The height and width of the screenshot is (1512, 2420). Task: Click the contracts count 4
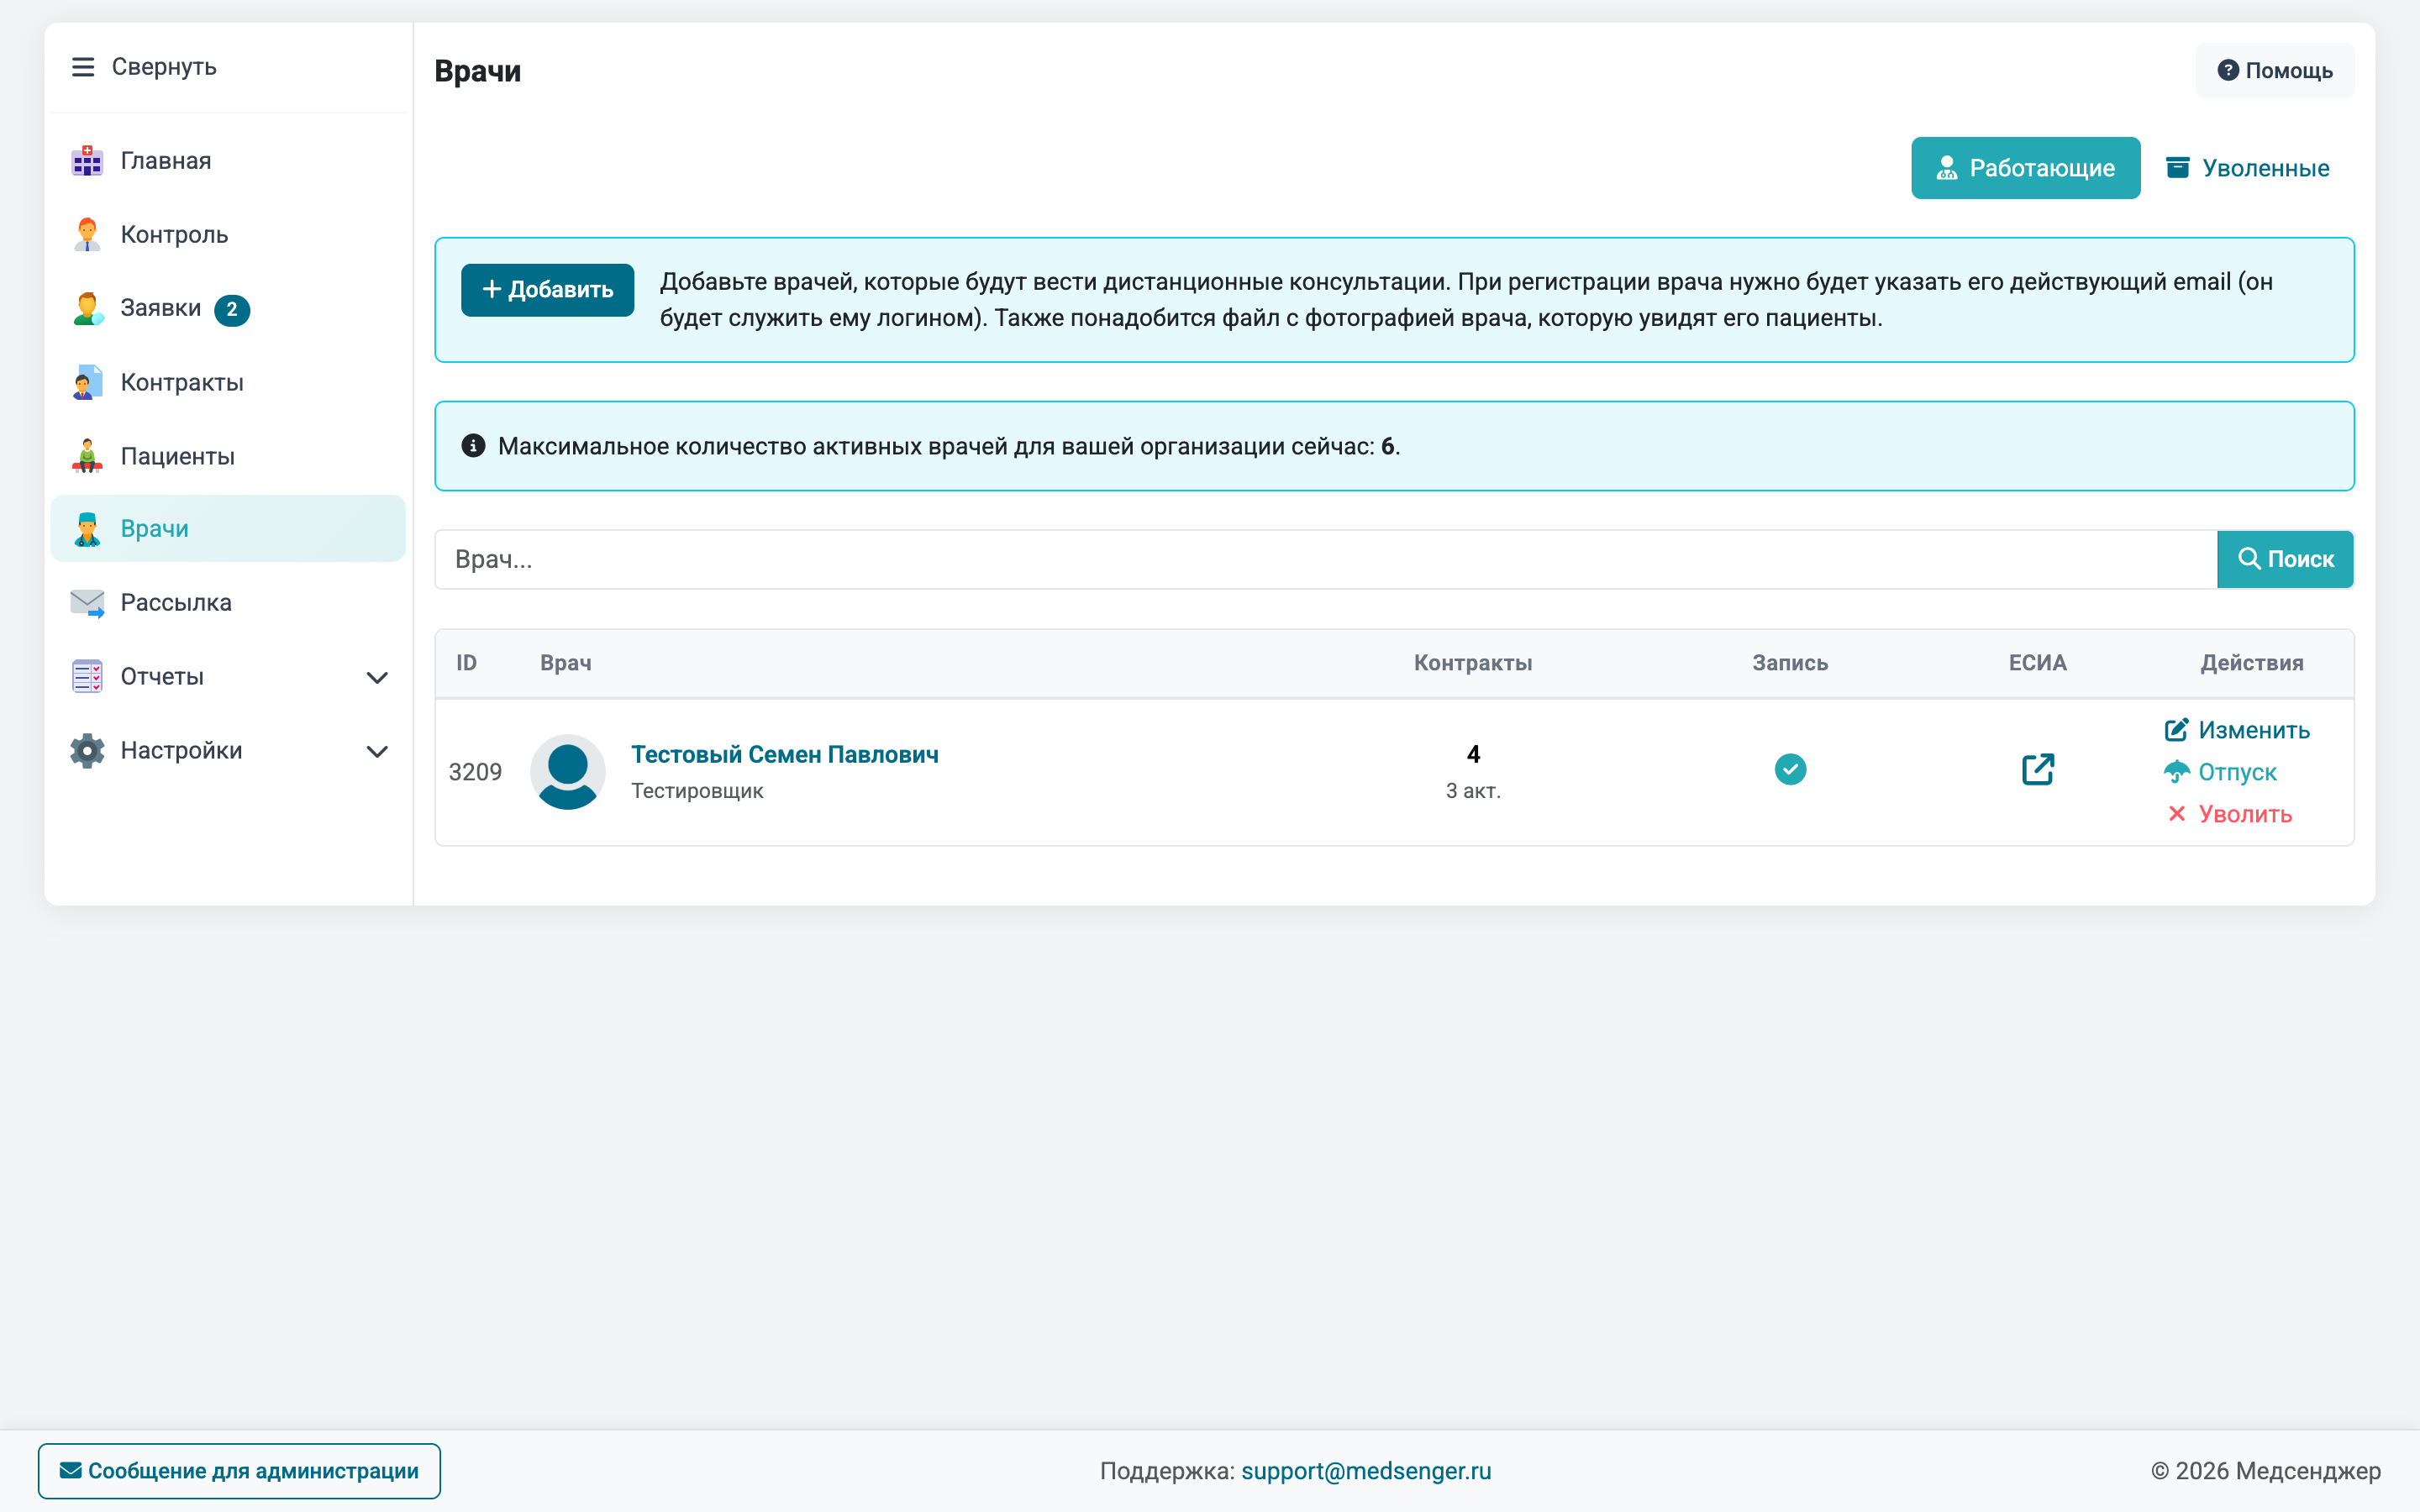coord(1473,754)
